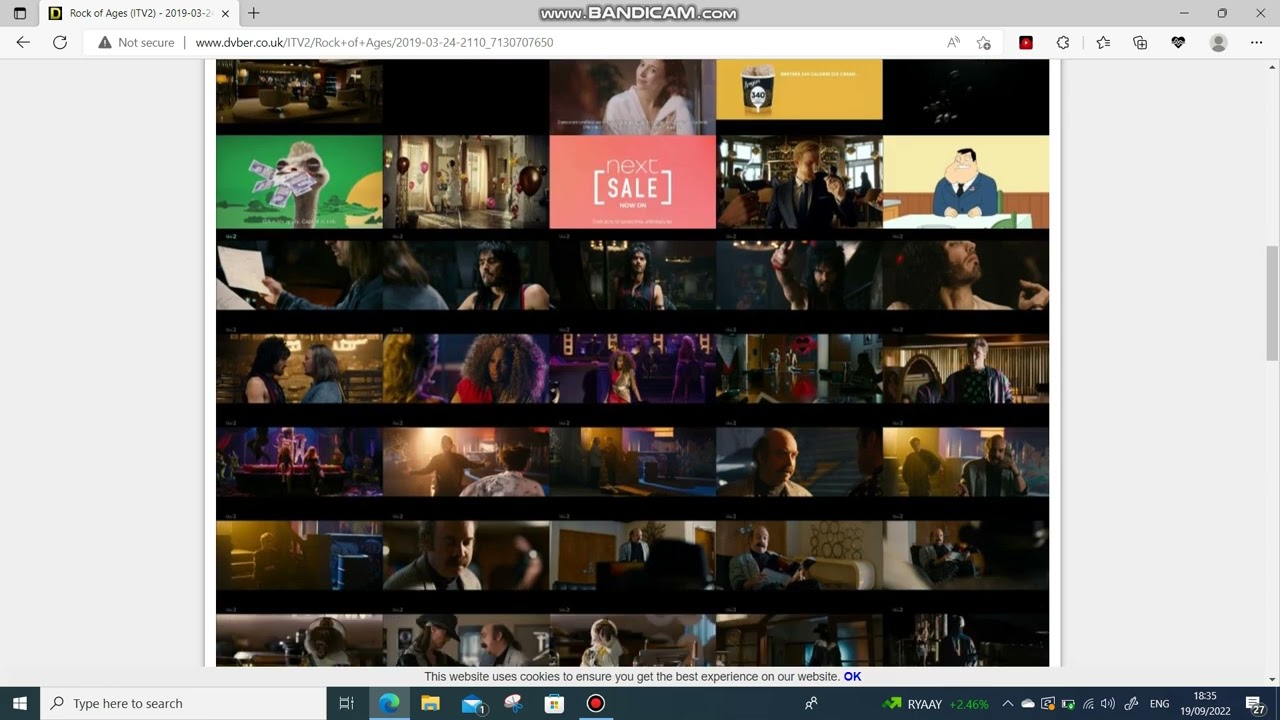Click OK on the cookie notice
1280x720 pixels.
[x=852, y=677]
